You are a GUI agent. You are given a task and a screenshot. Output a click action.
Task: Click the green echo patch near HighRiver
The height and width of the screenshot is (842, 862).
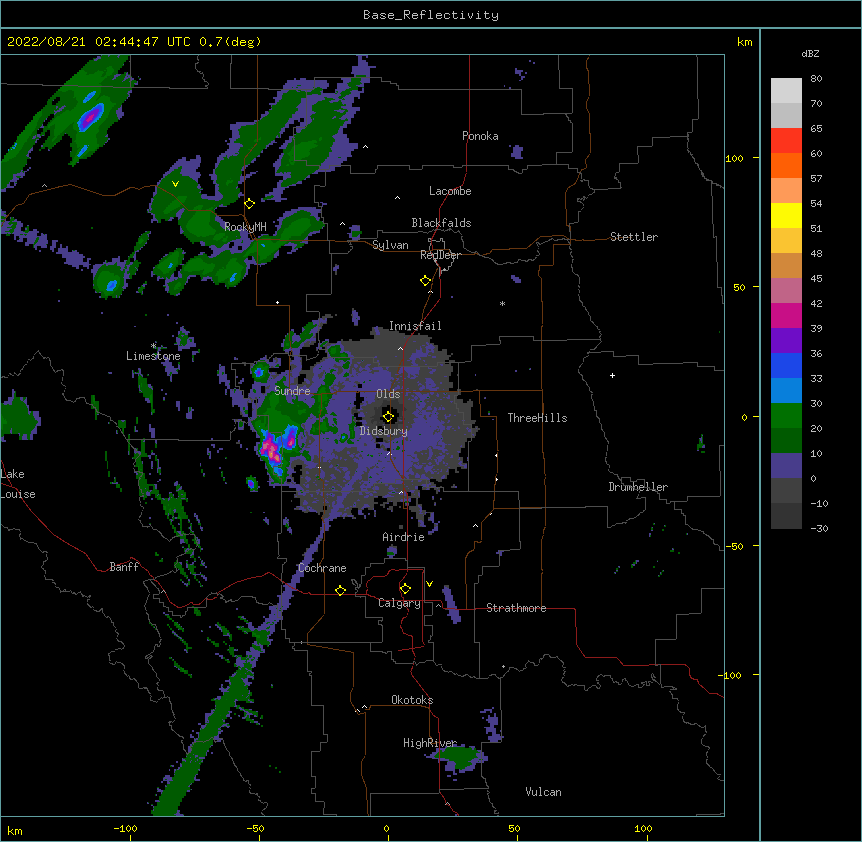(460, 757)
